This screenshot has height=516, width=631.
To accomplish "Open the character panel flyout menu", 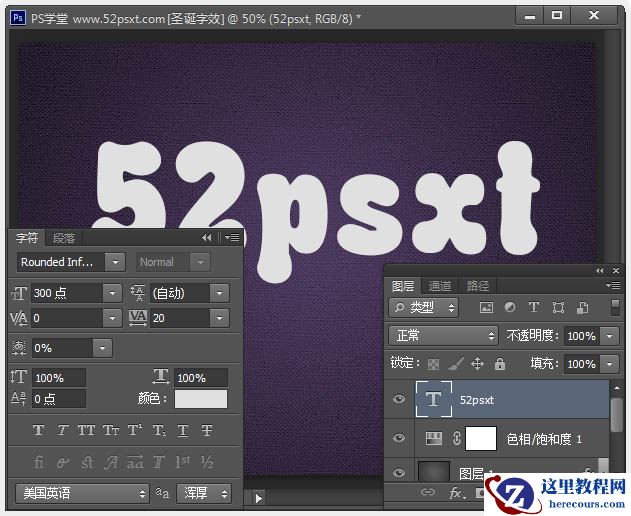I will pos(232,237).
